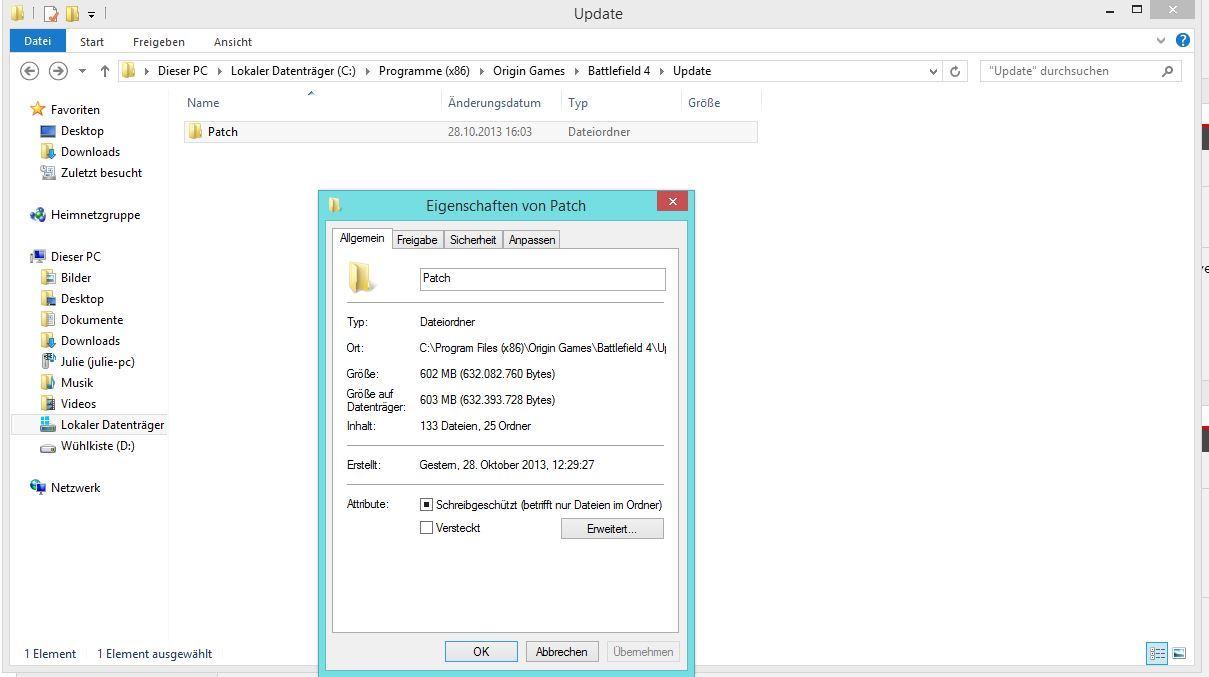Open Downloads under Favoriten

(90, 152)
